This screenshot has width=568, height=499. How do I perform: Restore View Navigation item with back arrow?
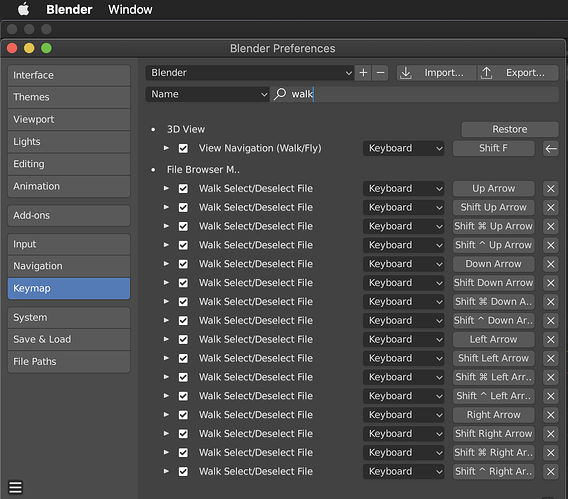(x=551, y=148)
